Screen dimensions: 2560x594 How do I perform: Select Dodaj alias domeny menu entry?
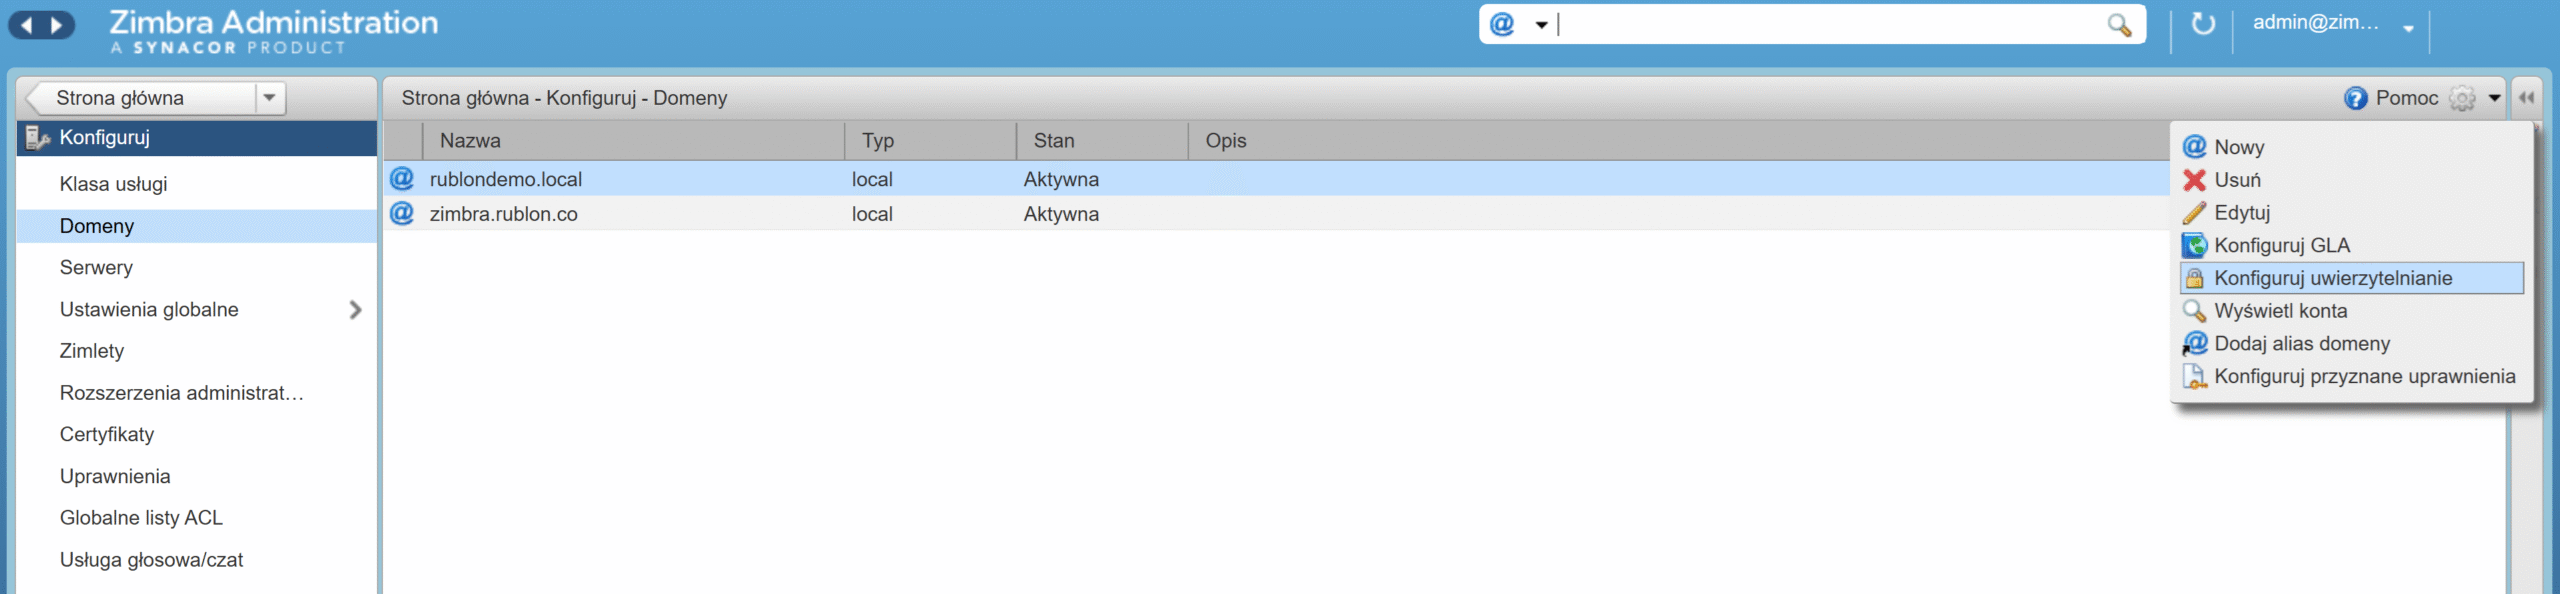tap(2301, 344)
